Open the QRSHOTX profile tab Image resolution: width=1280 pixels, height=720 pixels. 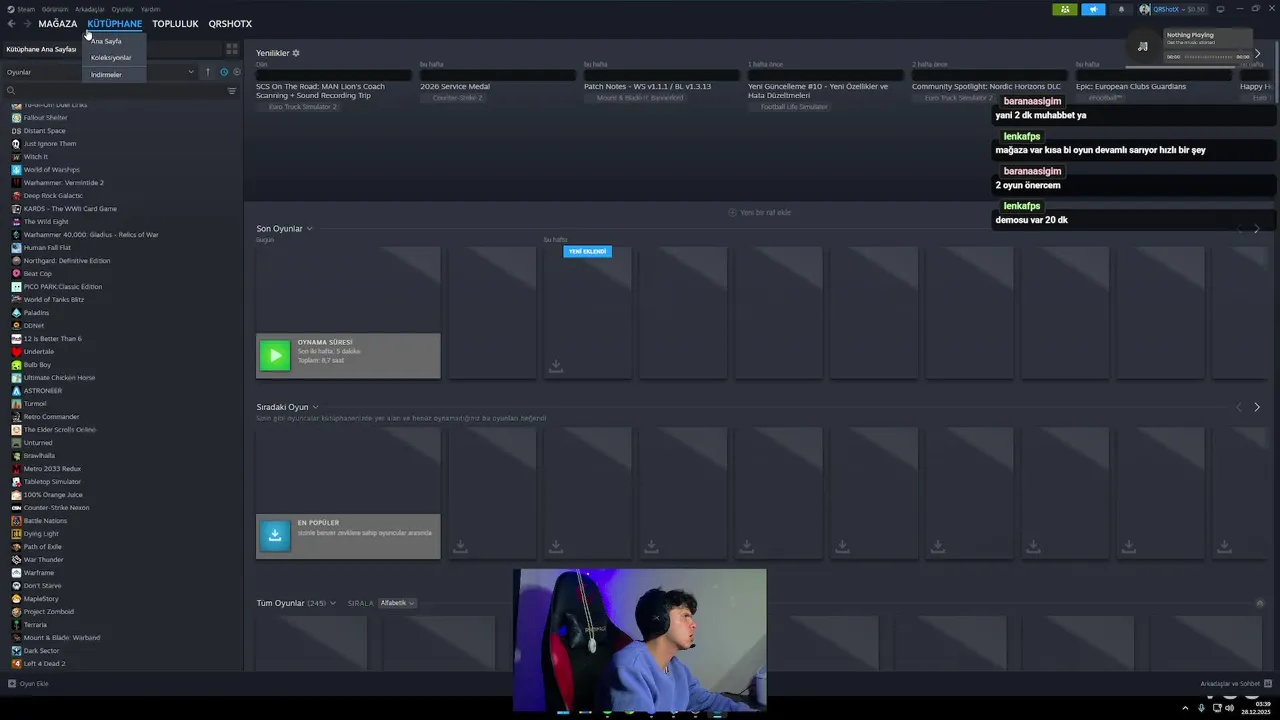pos(230,24)
